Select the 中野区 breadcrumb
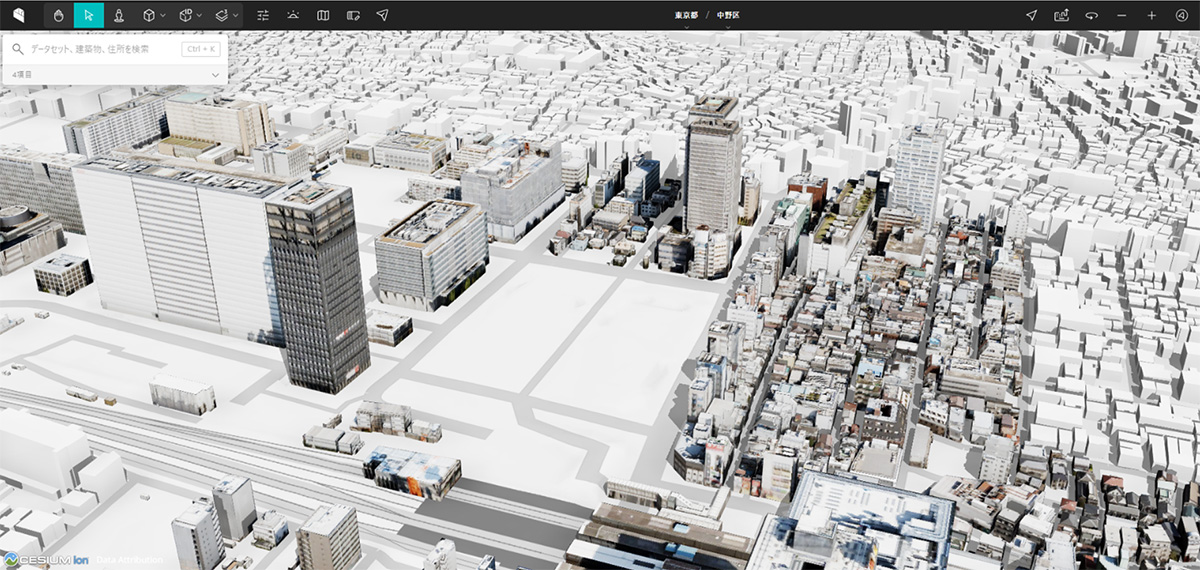This screenshot has width=1200, height=570. [x=728, y=15]
